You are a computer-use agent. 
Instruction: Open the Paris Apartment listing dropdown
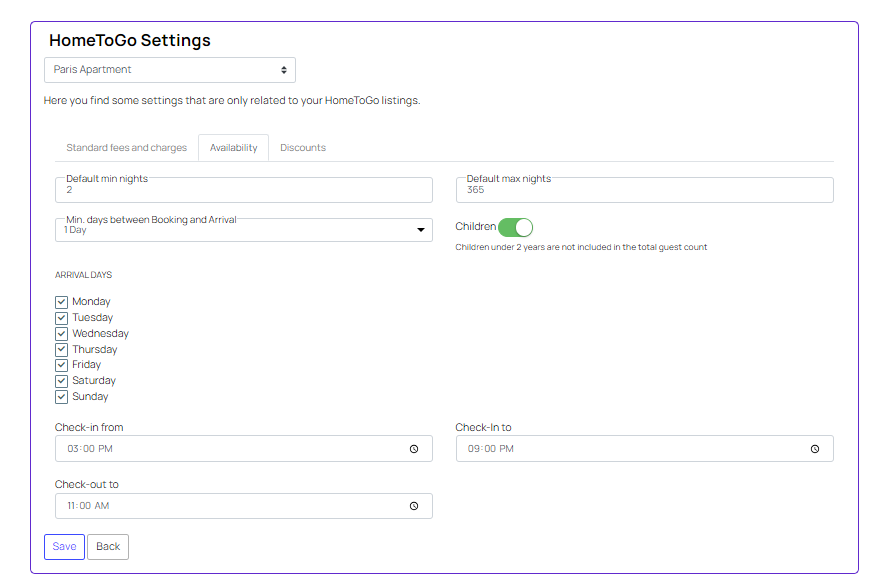(x=170, y=70)
